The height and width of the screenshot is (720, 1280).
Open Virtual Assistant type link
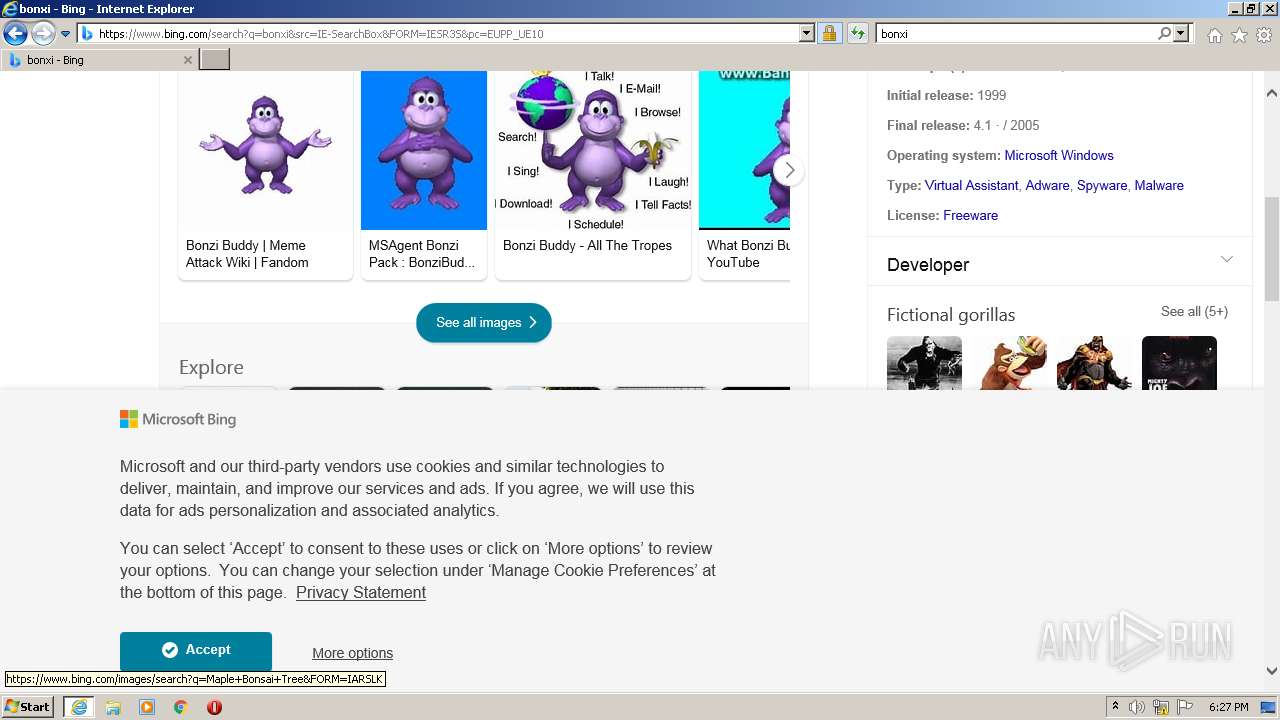(972, 185)
